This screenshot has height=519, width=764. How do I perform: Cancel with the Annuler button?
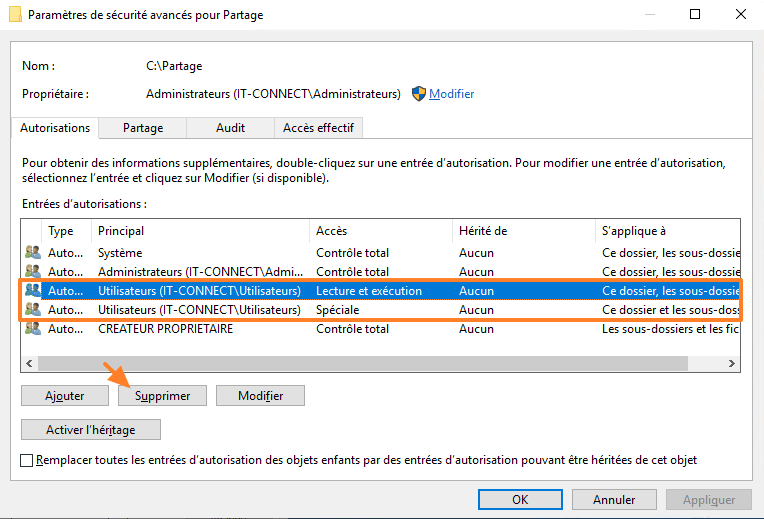pyautogui.click(x=614, y=500)
